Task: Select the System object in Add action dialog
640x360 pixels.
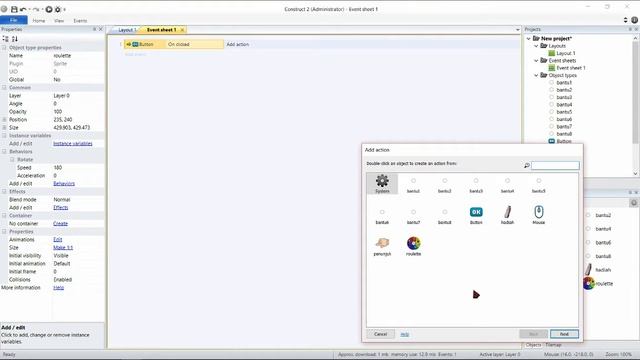Action: point(382,184)
